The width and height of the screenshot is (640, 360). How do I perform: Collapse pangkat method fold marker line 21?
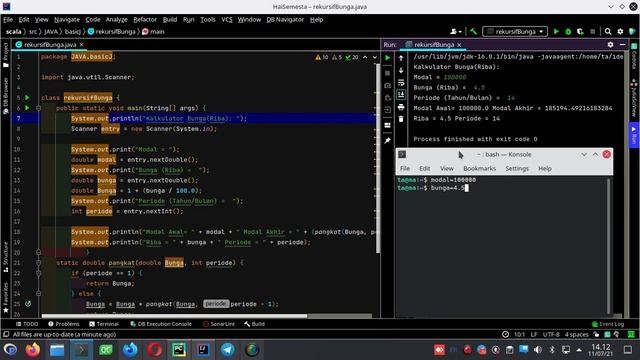[38, 263]
